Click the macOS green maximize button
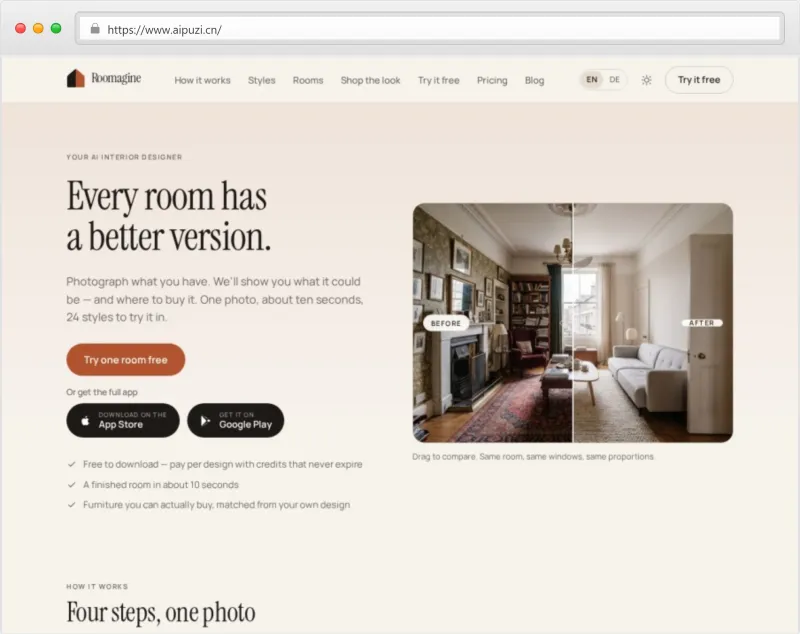 pos(56,29)
